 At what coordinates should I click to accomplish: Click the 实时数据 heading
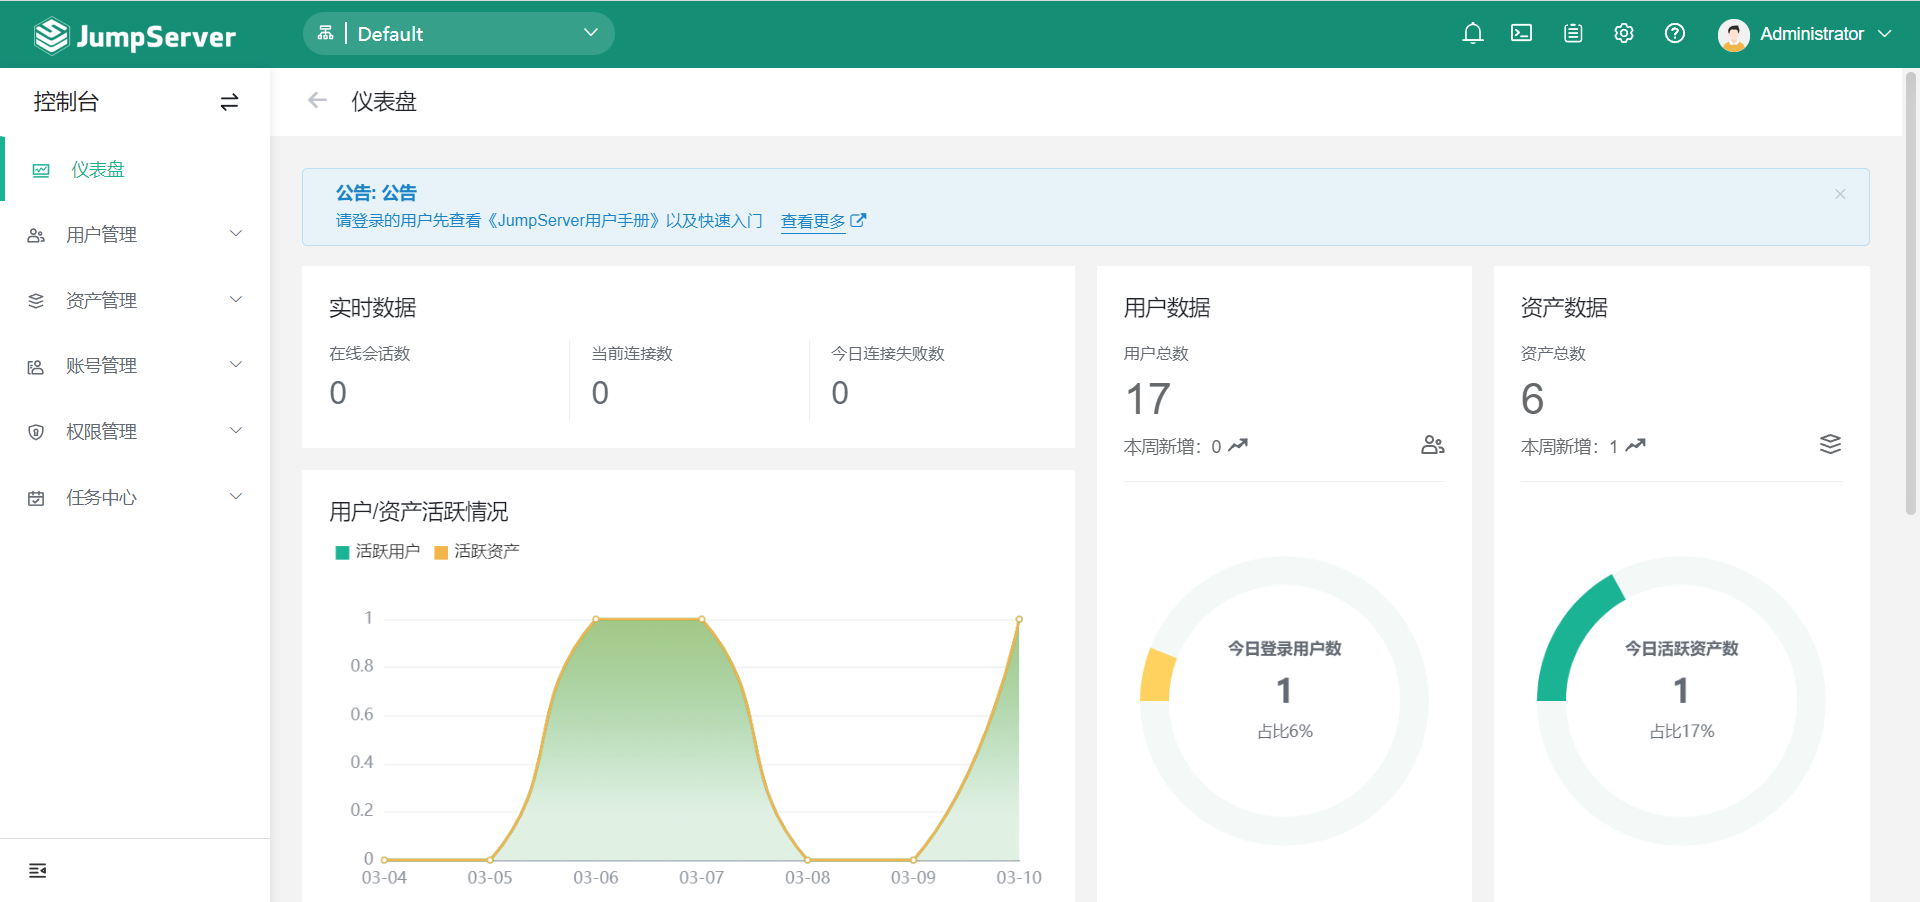[x=372, y=308]
